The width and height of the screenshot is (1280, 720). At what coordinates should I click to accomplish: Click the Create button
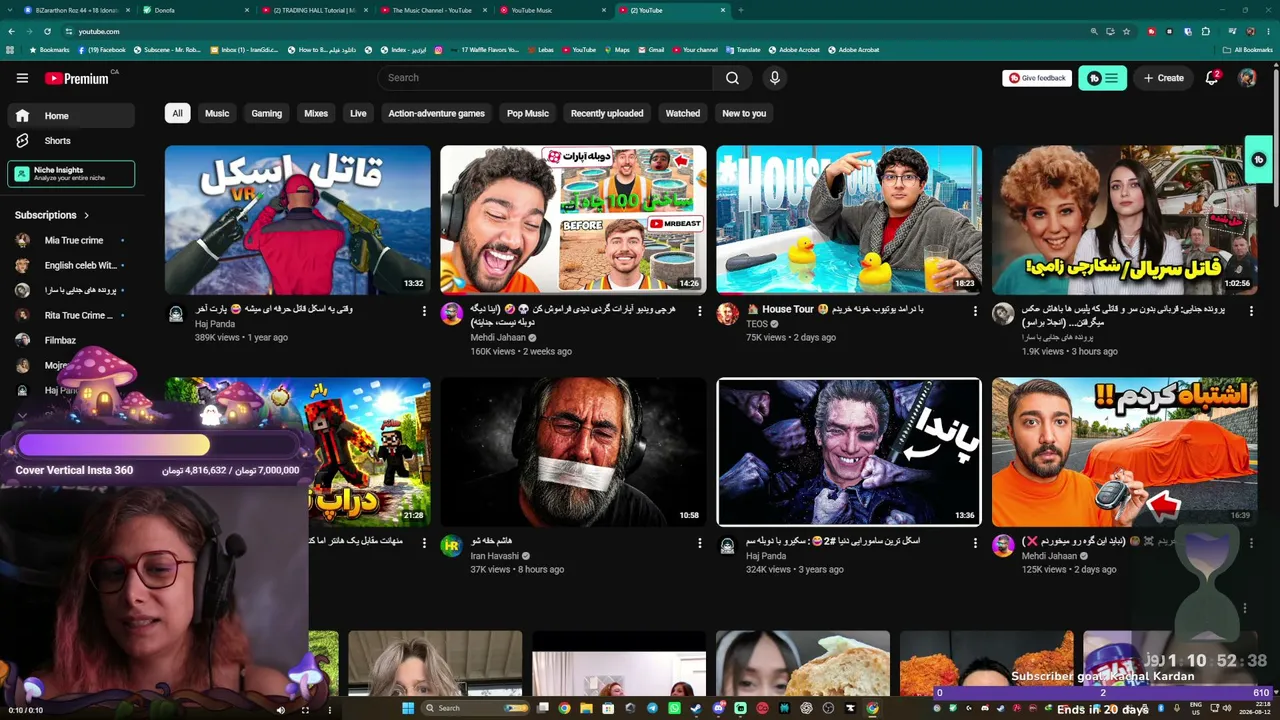1164,78
